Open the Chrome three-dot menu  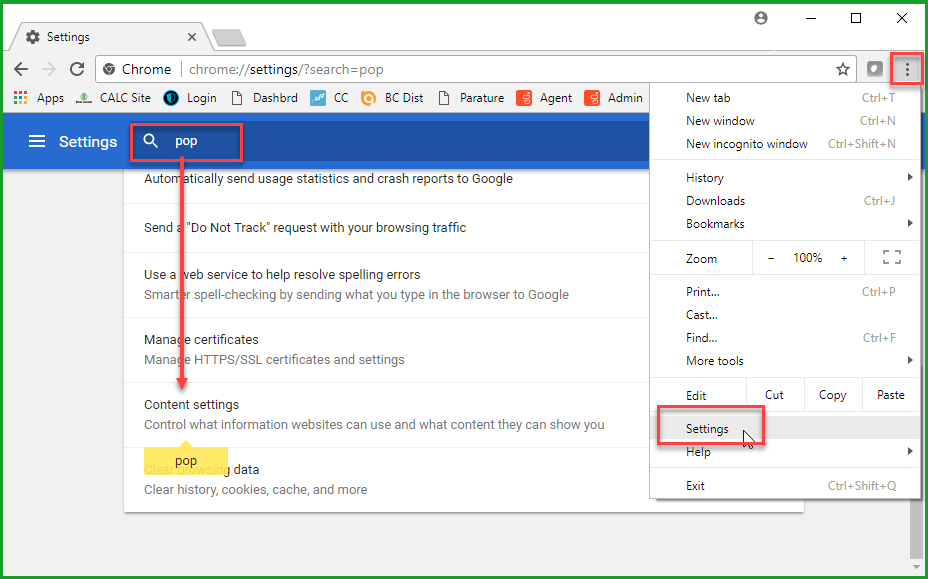(907, 70)
